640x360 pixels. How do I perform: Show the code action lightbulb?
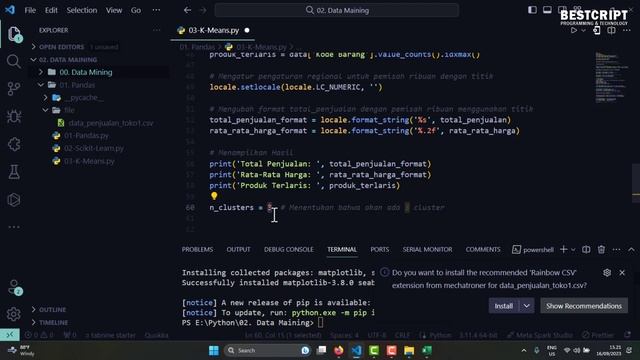tap(214, 196)
